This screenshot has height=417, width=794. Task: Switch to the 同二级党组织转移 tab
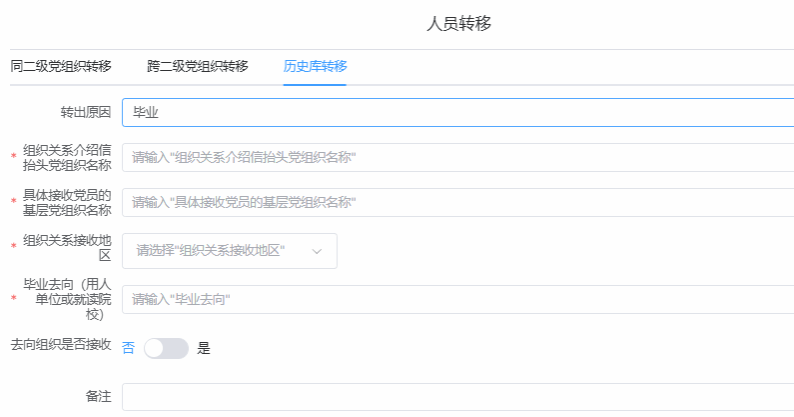[60, 66]
